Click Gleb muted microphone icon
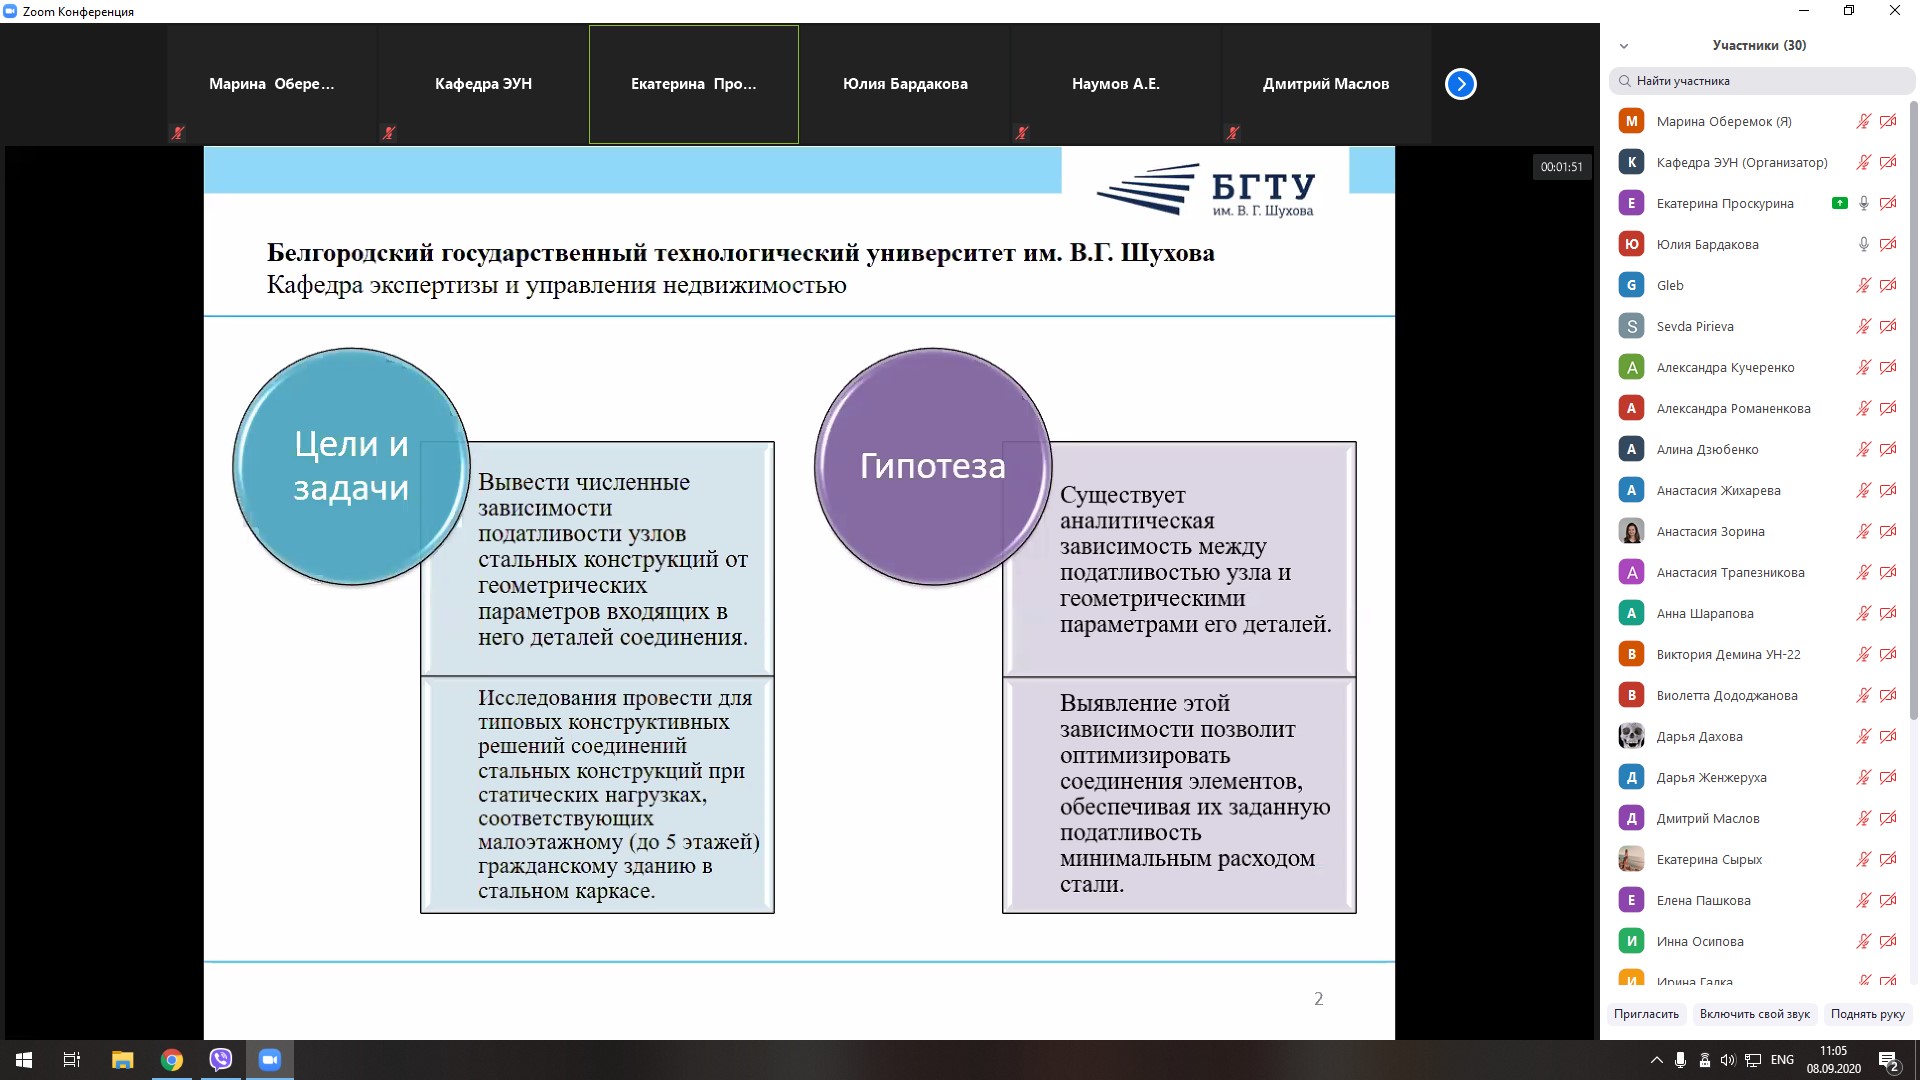The height and width of the screenshot is (1080, 1920). tap(1864, 285)
